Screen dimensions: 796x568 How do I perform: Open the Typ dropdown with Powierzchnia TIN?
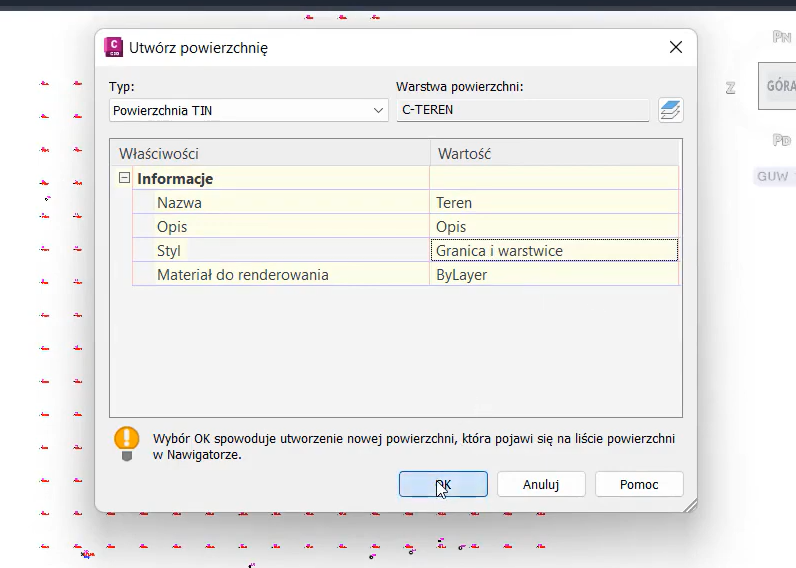click(x=248, y=110)
